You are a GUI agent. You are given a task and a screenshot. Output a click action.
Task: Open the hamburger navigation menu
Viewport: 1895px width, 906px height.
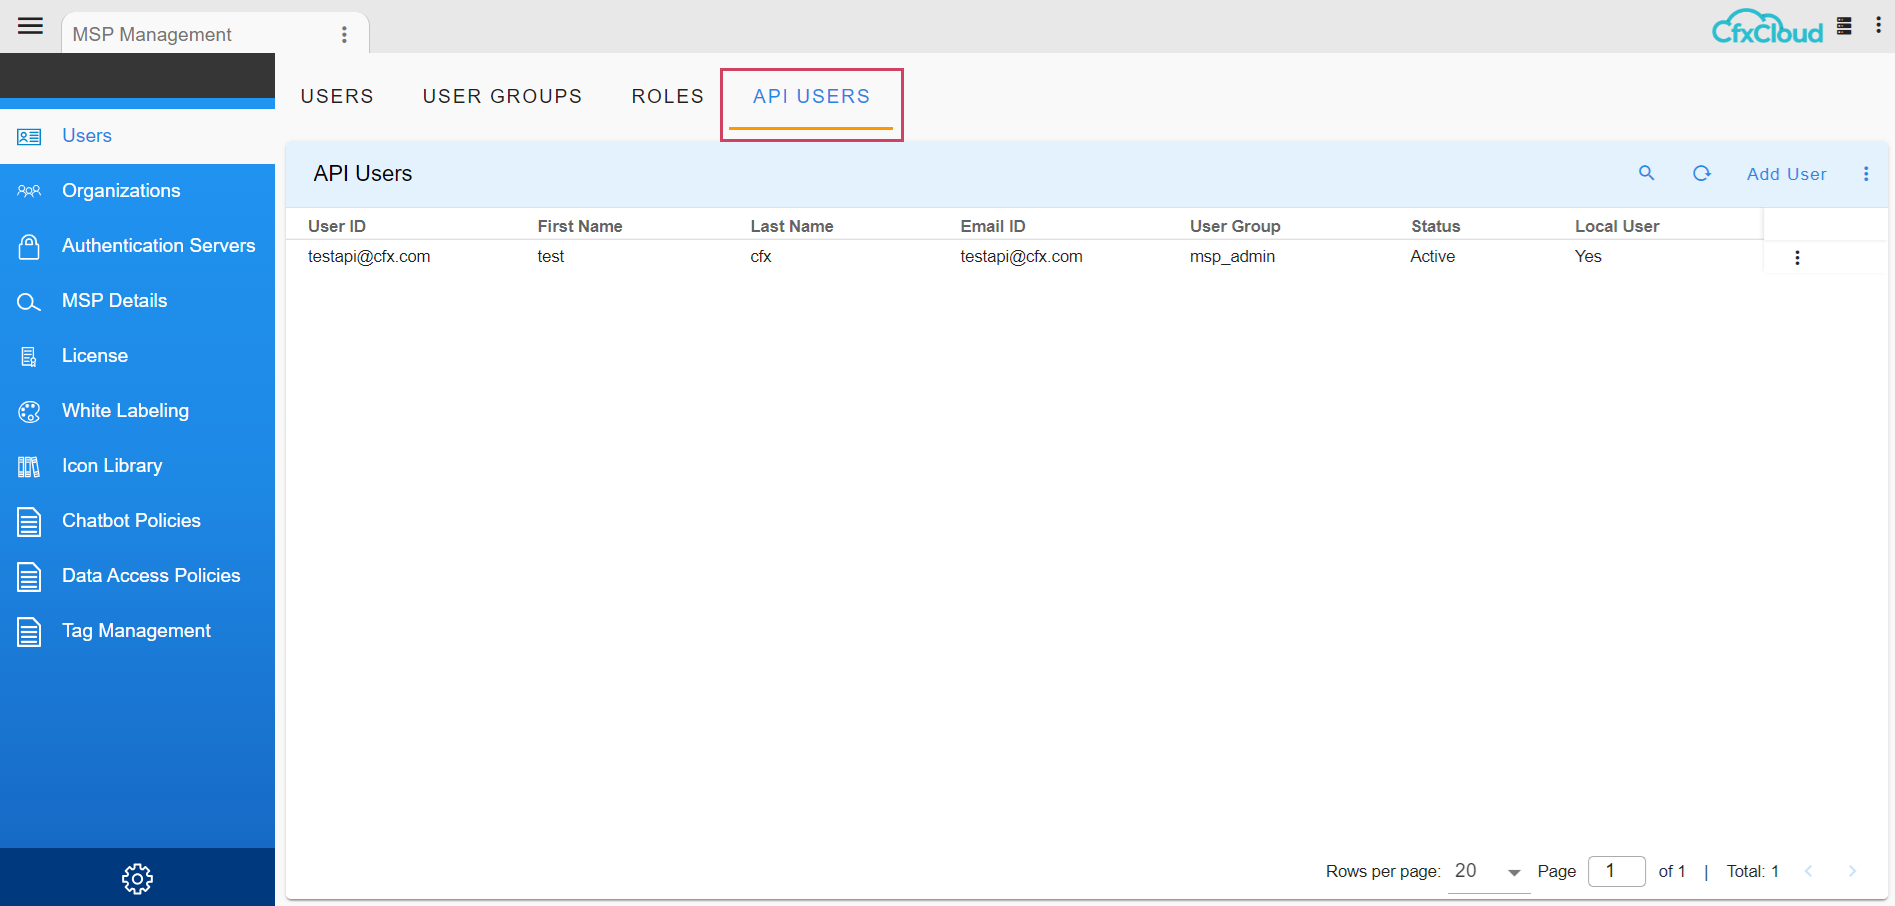(x=31, y=26)
